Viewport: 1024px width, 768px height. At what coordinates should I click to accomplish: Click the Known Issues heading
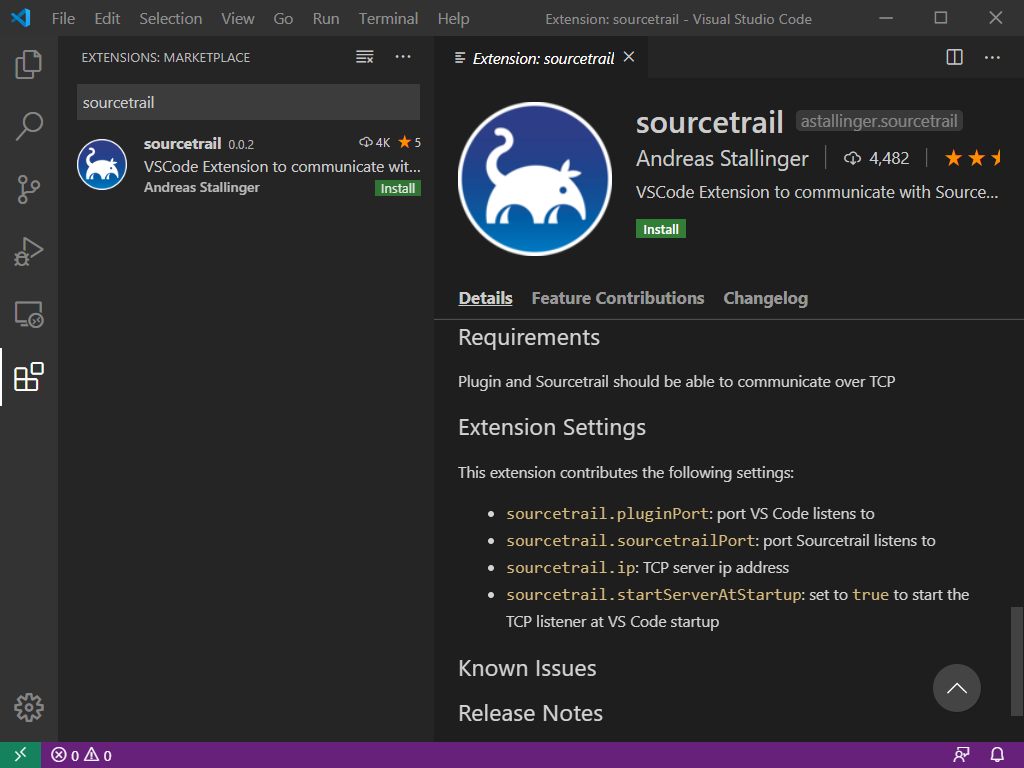pos(527,668)
